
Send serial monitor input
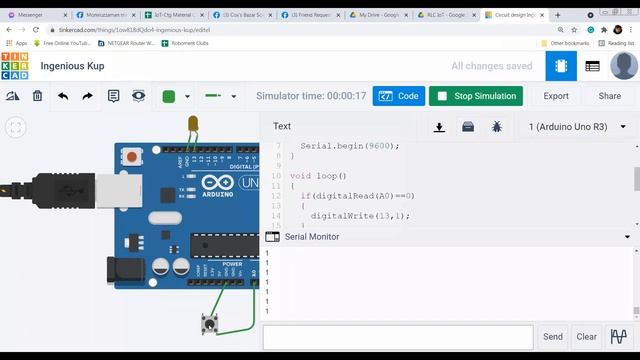pos(553,337)
